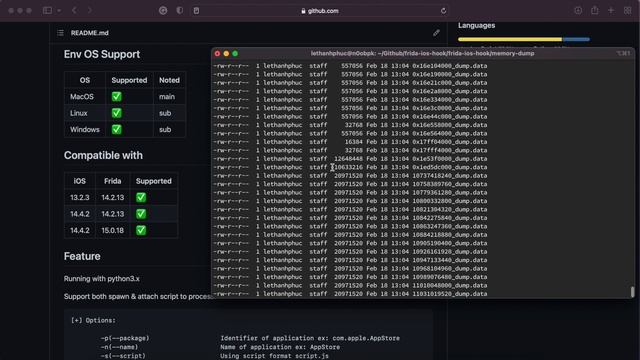Click the 14.4.2 / 14.2.13 supported checkmark
The image size is (640, 360).
[x=141, y=214]
